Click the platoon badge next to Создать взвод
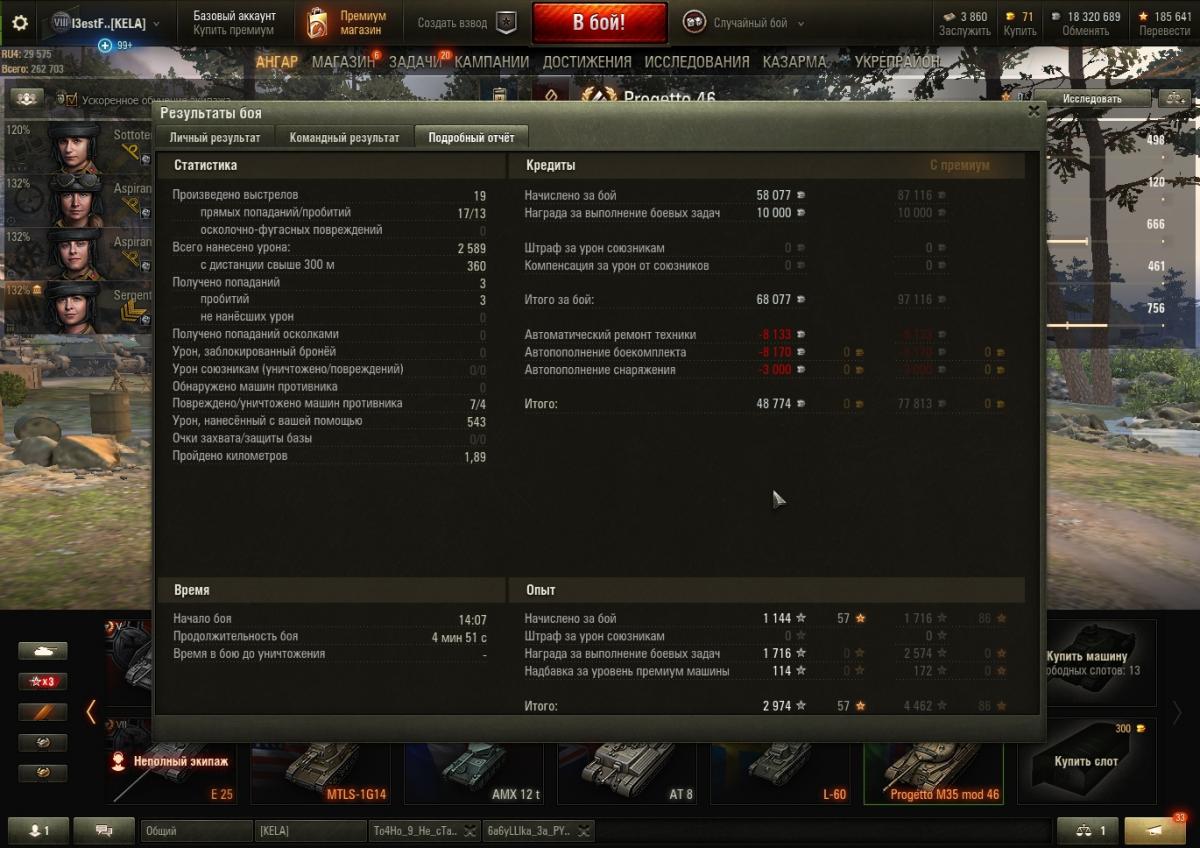This screenshot has height=848, width=1200. pyautogui.click(x=507, y=23)
